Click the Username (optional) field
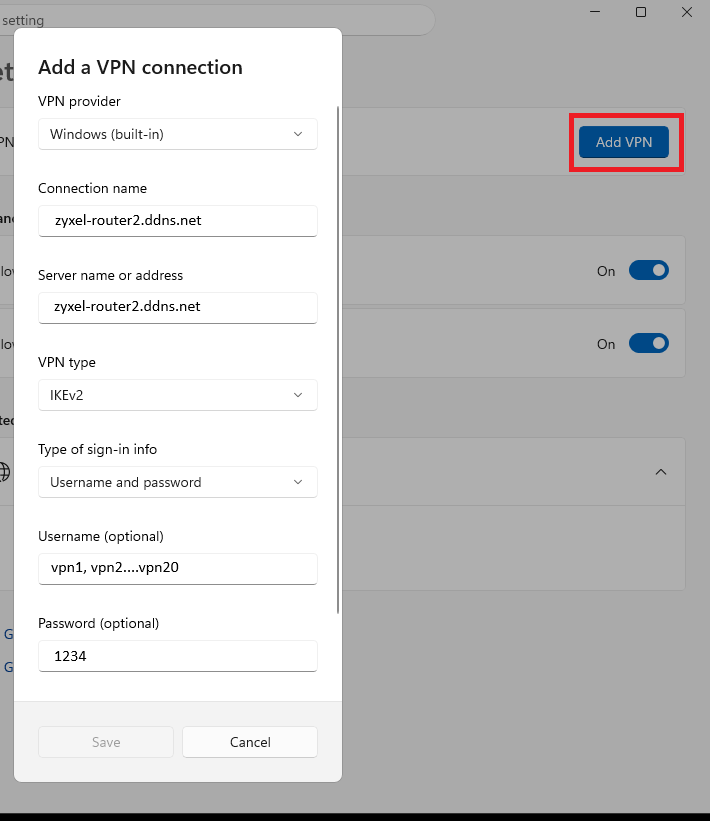 178,568
